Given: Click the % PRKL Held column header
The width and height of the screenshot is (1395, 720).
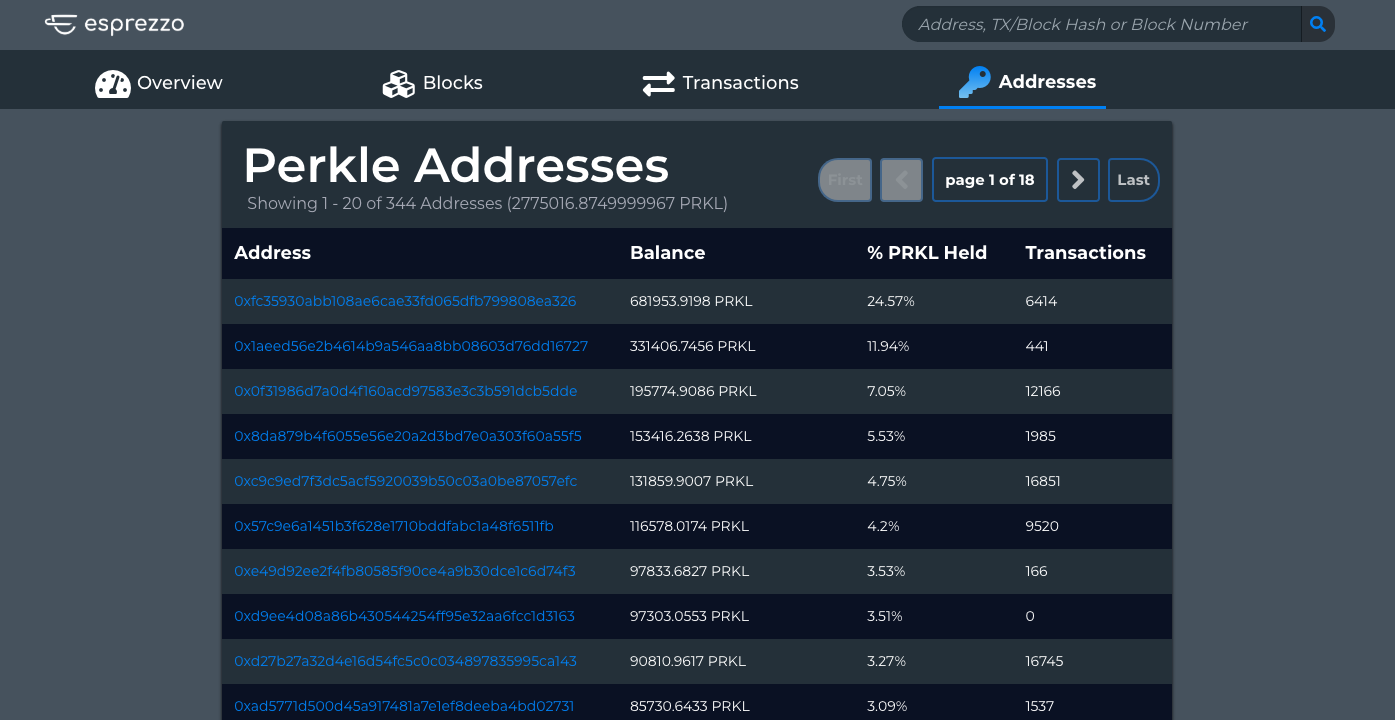Looking at the screenshot, I should click(927, 253).
